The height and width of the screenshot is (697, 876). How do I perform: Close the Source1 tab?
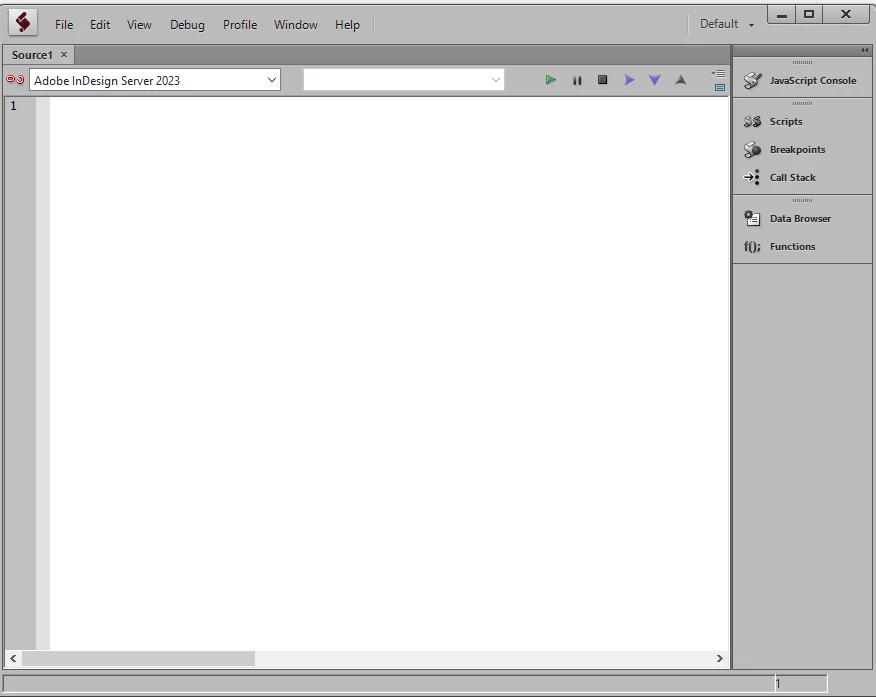[64, 54]
